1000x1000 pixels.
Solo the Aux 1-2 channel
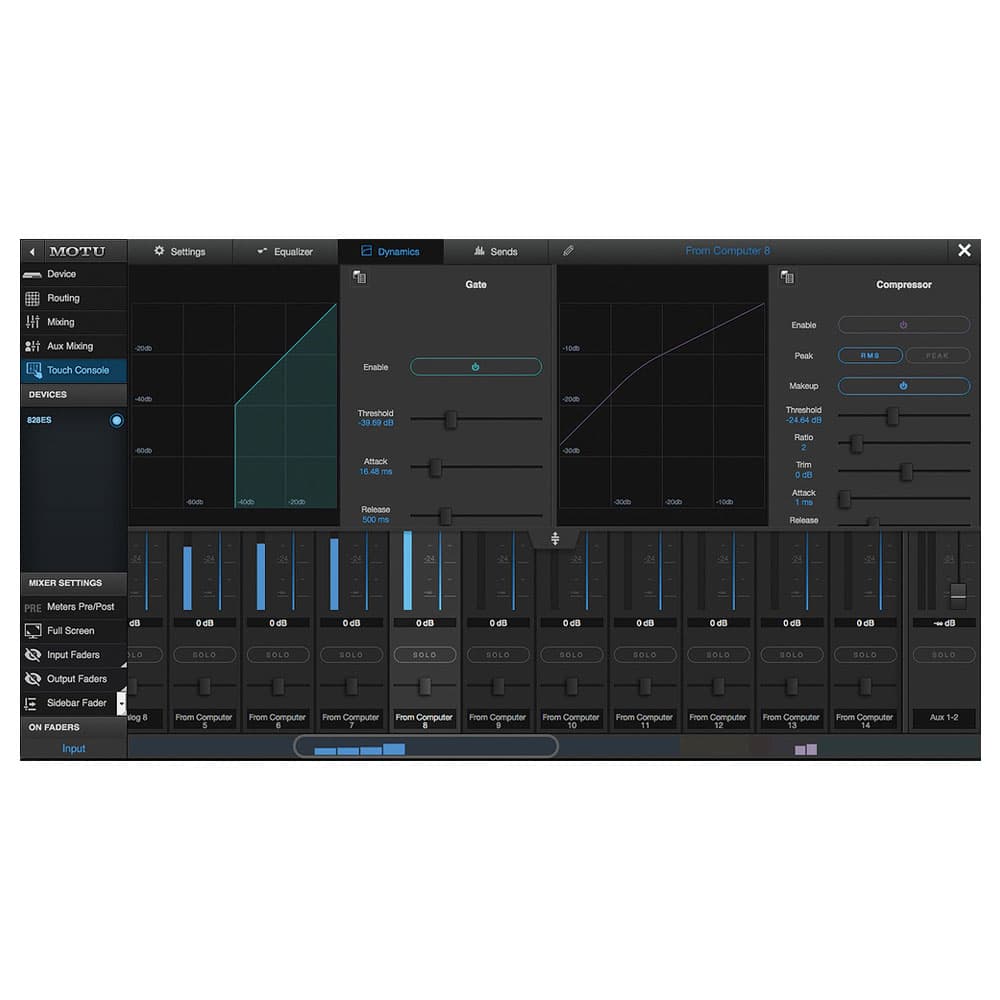(944, 655)
